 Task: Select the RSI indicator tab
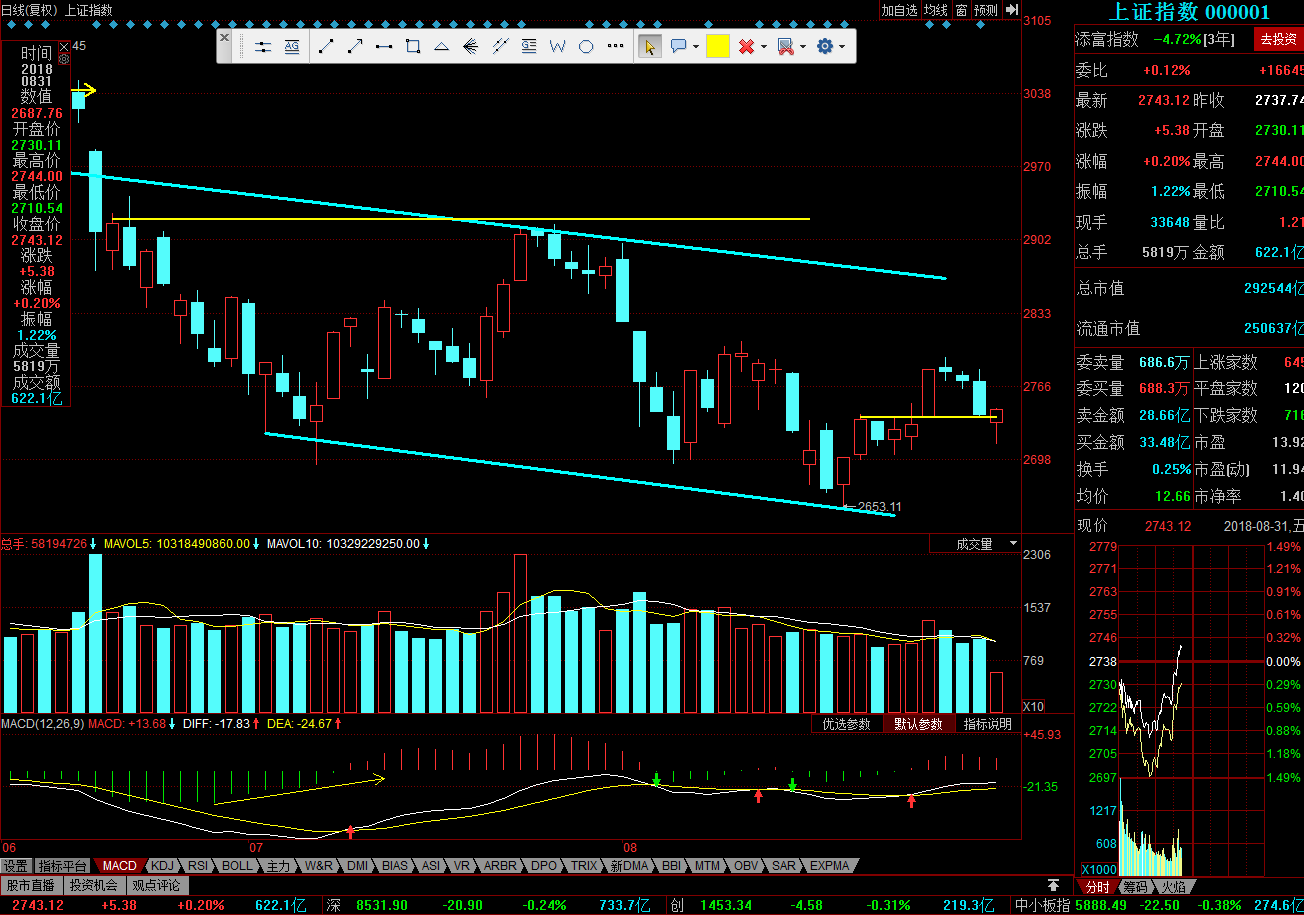pos(198,866)
